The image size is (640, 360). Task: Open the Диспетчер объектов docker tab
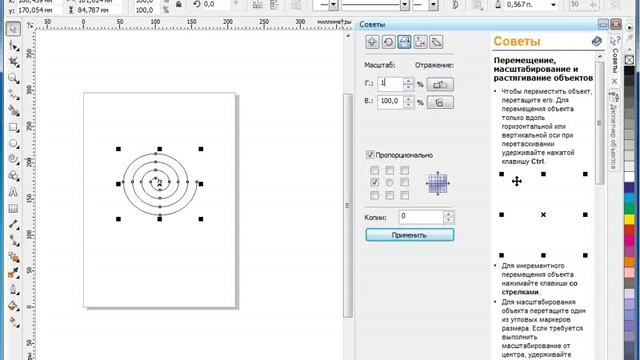pos(613,131)
